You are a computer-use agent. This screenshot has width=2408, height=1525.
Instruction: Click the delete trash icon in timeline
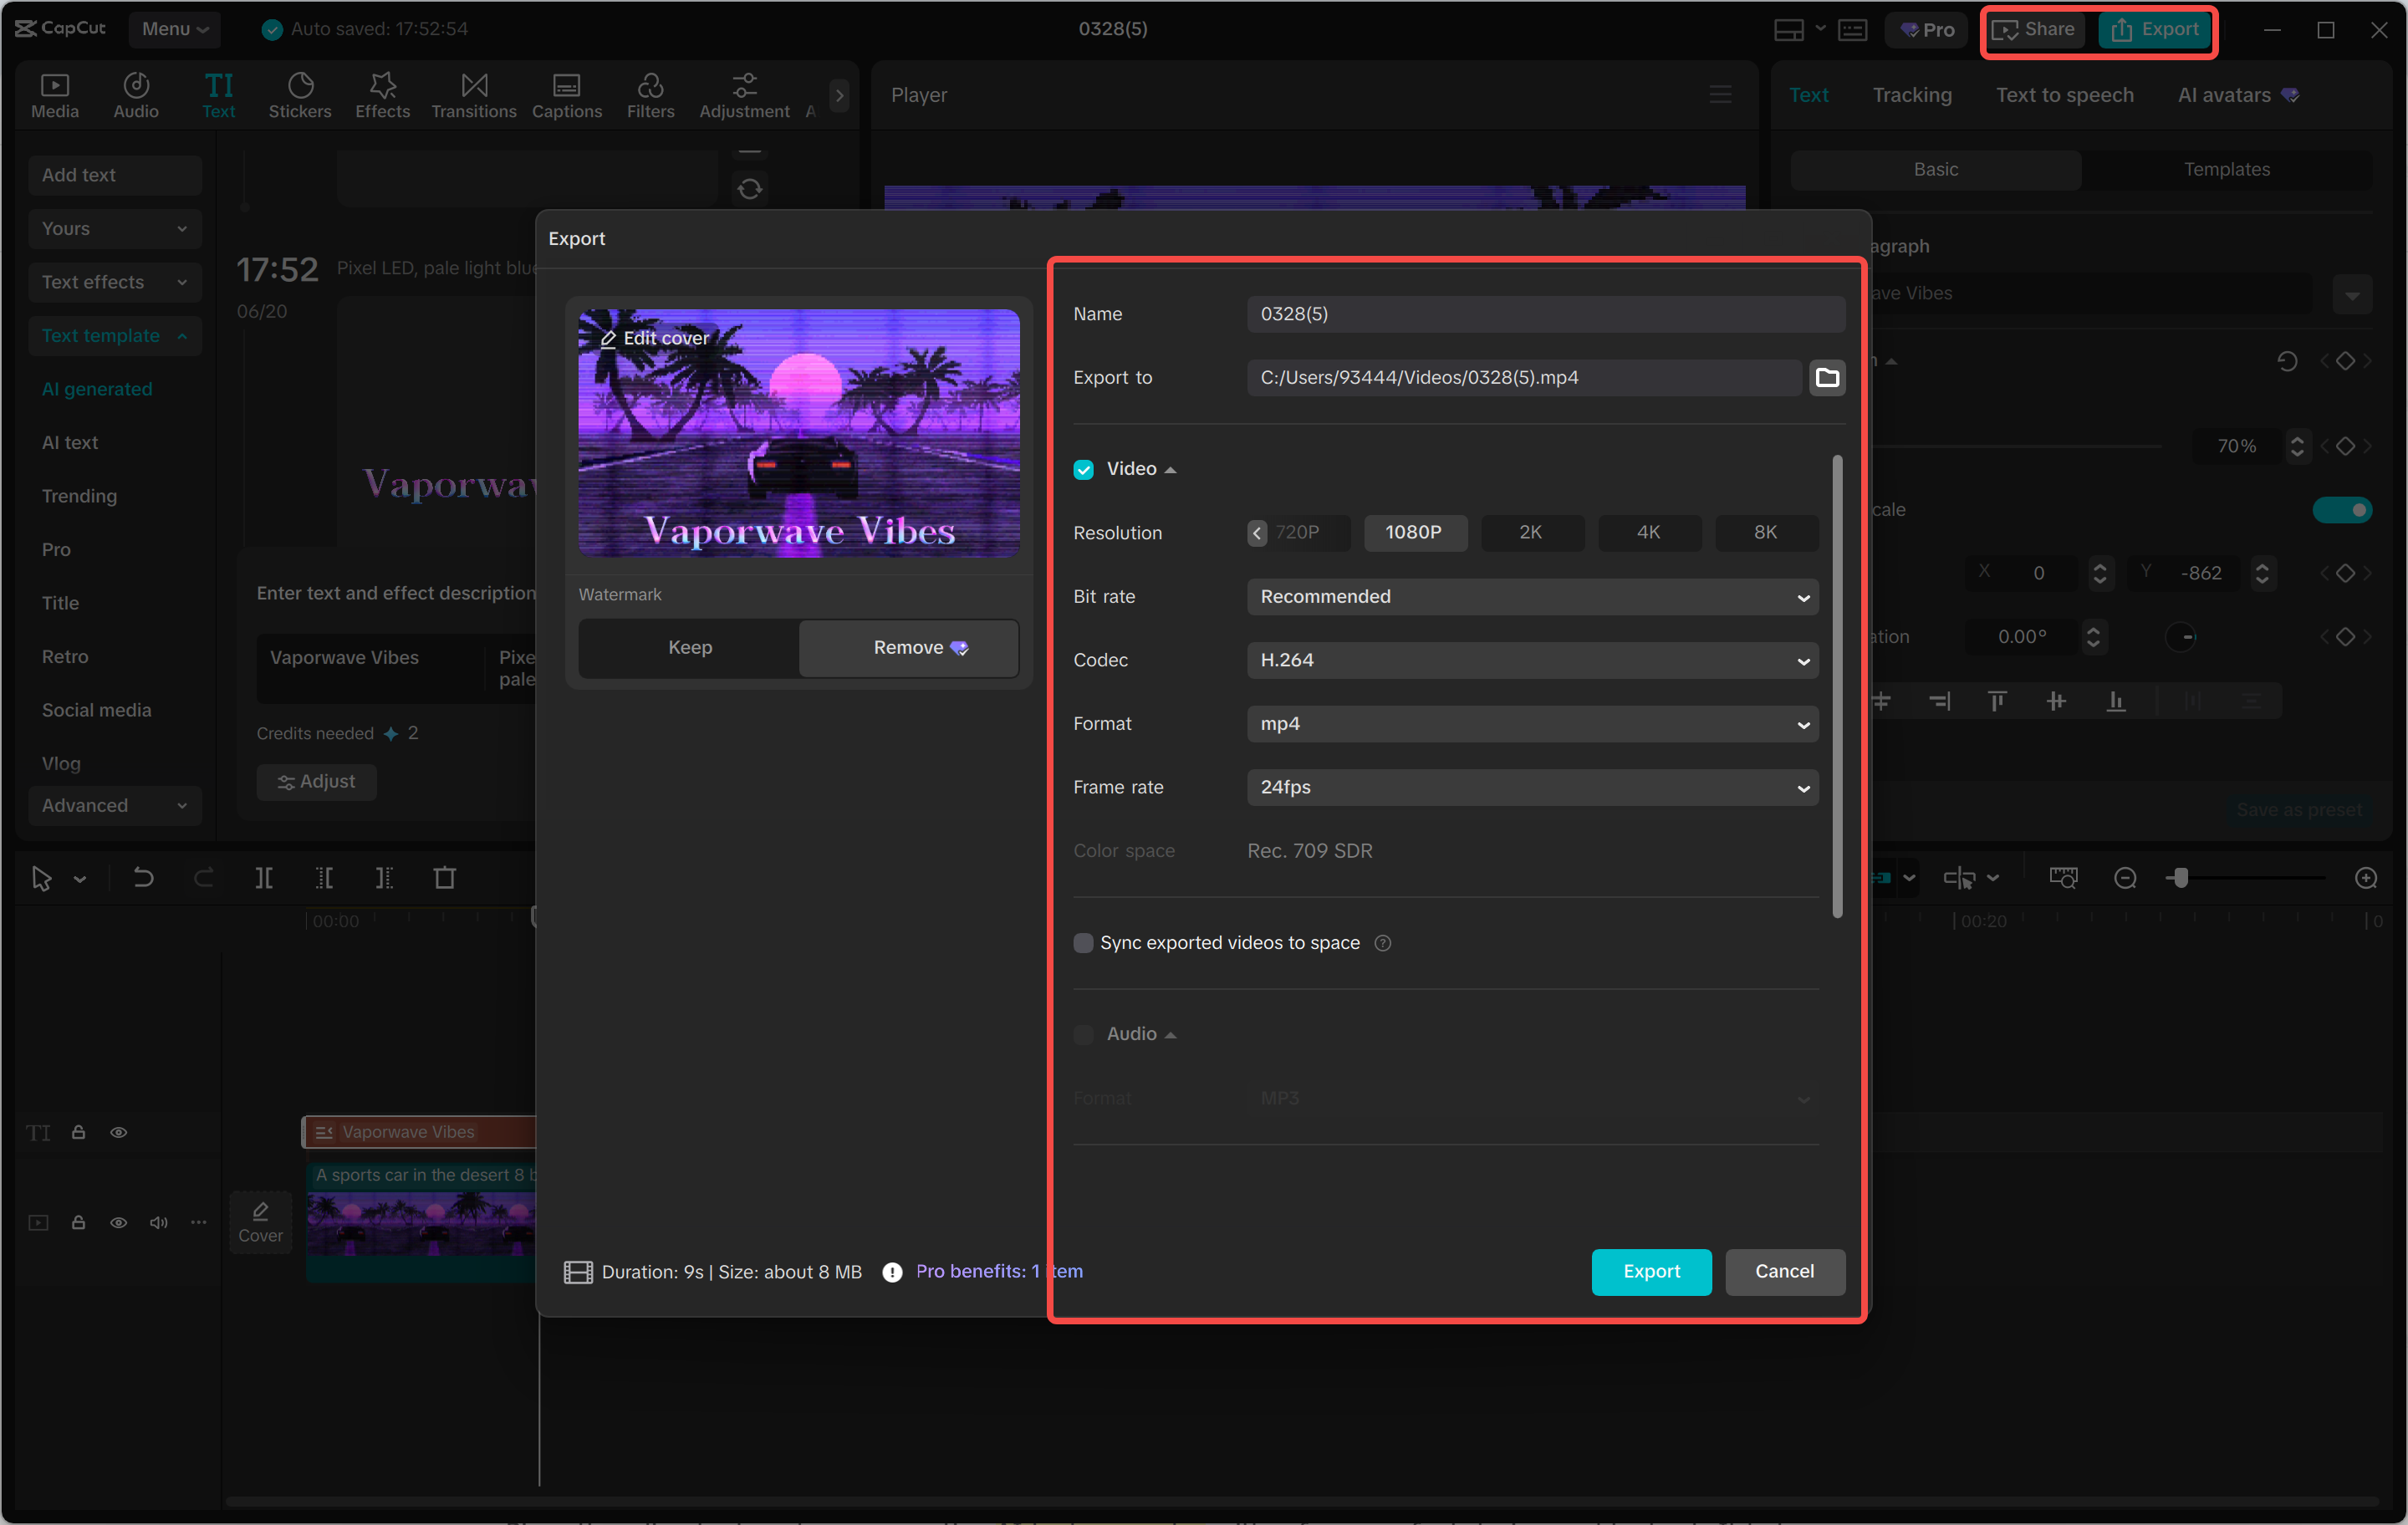(444, 877)
